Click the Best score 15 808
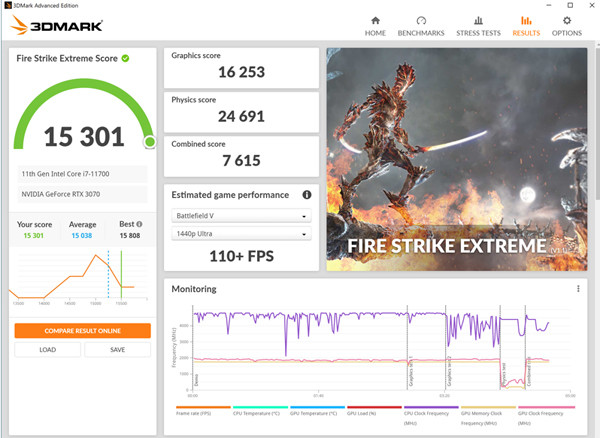This screenshot has height=438, width=600. (x=130, y=236)
